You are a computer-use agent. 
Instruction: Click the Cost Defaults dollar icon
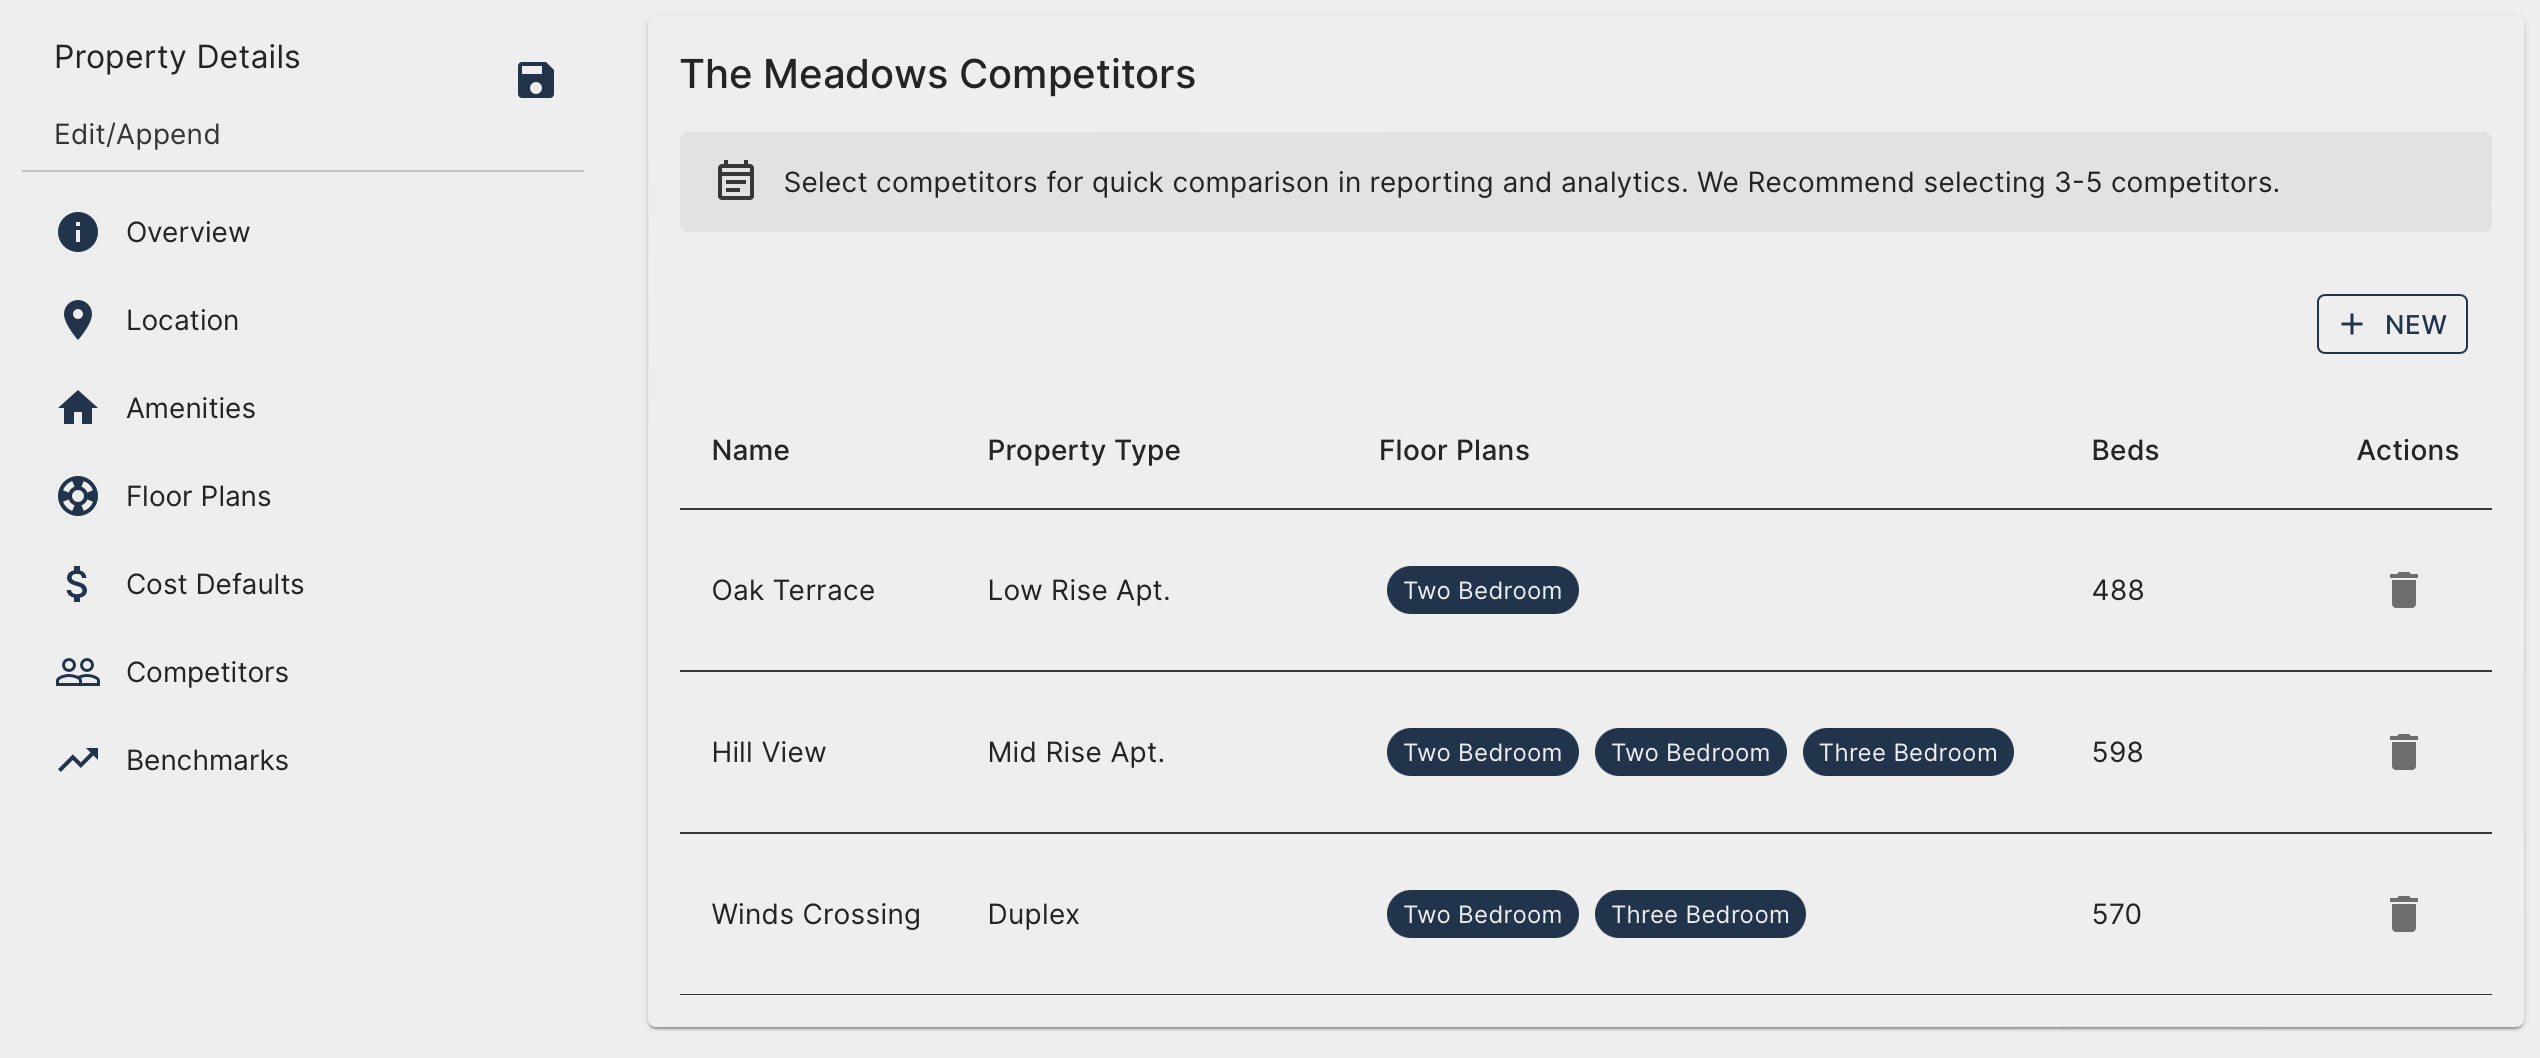(77, 584)
